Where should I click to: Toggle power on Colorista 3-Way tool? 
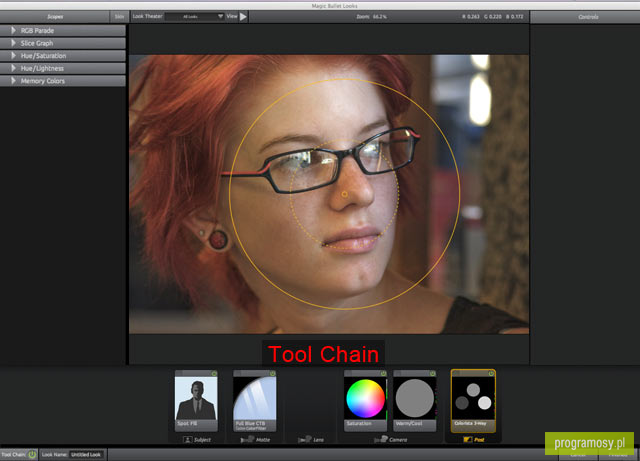pyautogui.click(x=491, y=374)
